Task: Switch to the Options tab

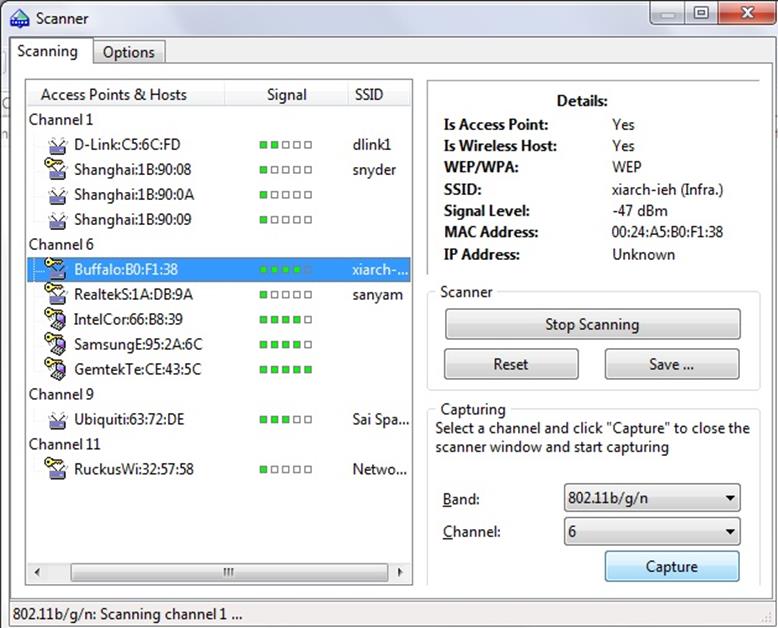Action: [x=129, y=52]
